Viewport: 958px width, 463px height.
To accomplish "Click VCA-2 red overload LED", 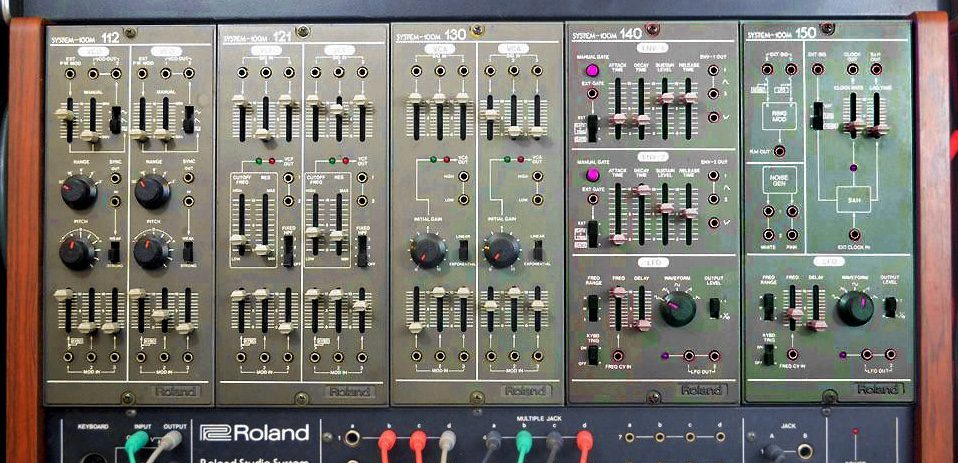I will tap(521, 159).
